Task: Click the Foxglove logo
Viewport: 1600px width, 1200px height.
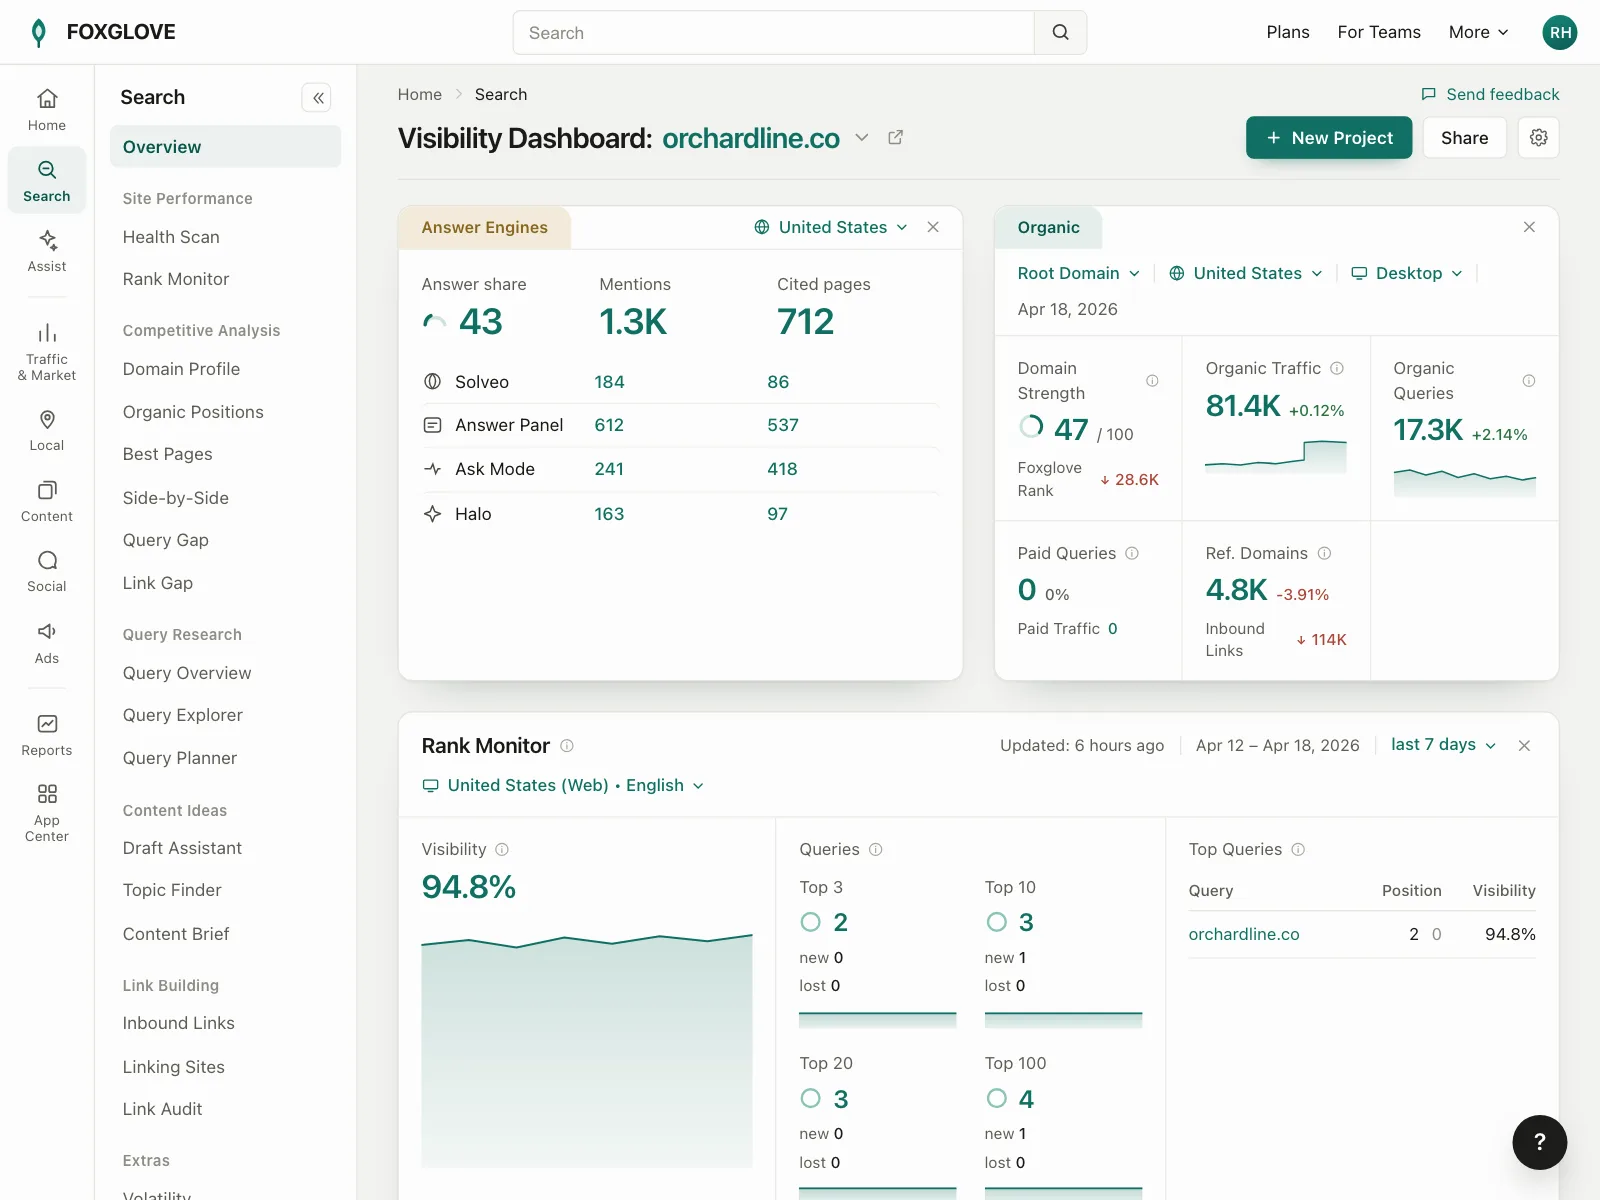Action: (103, 32)
